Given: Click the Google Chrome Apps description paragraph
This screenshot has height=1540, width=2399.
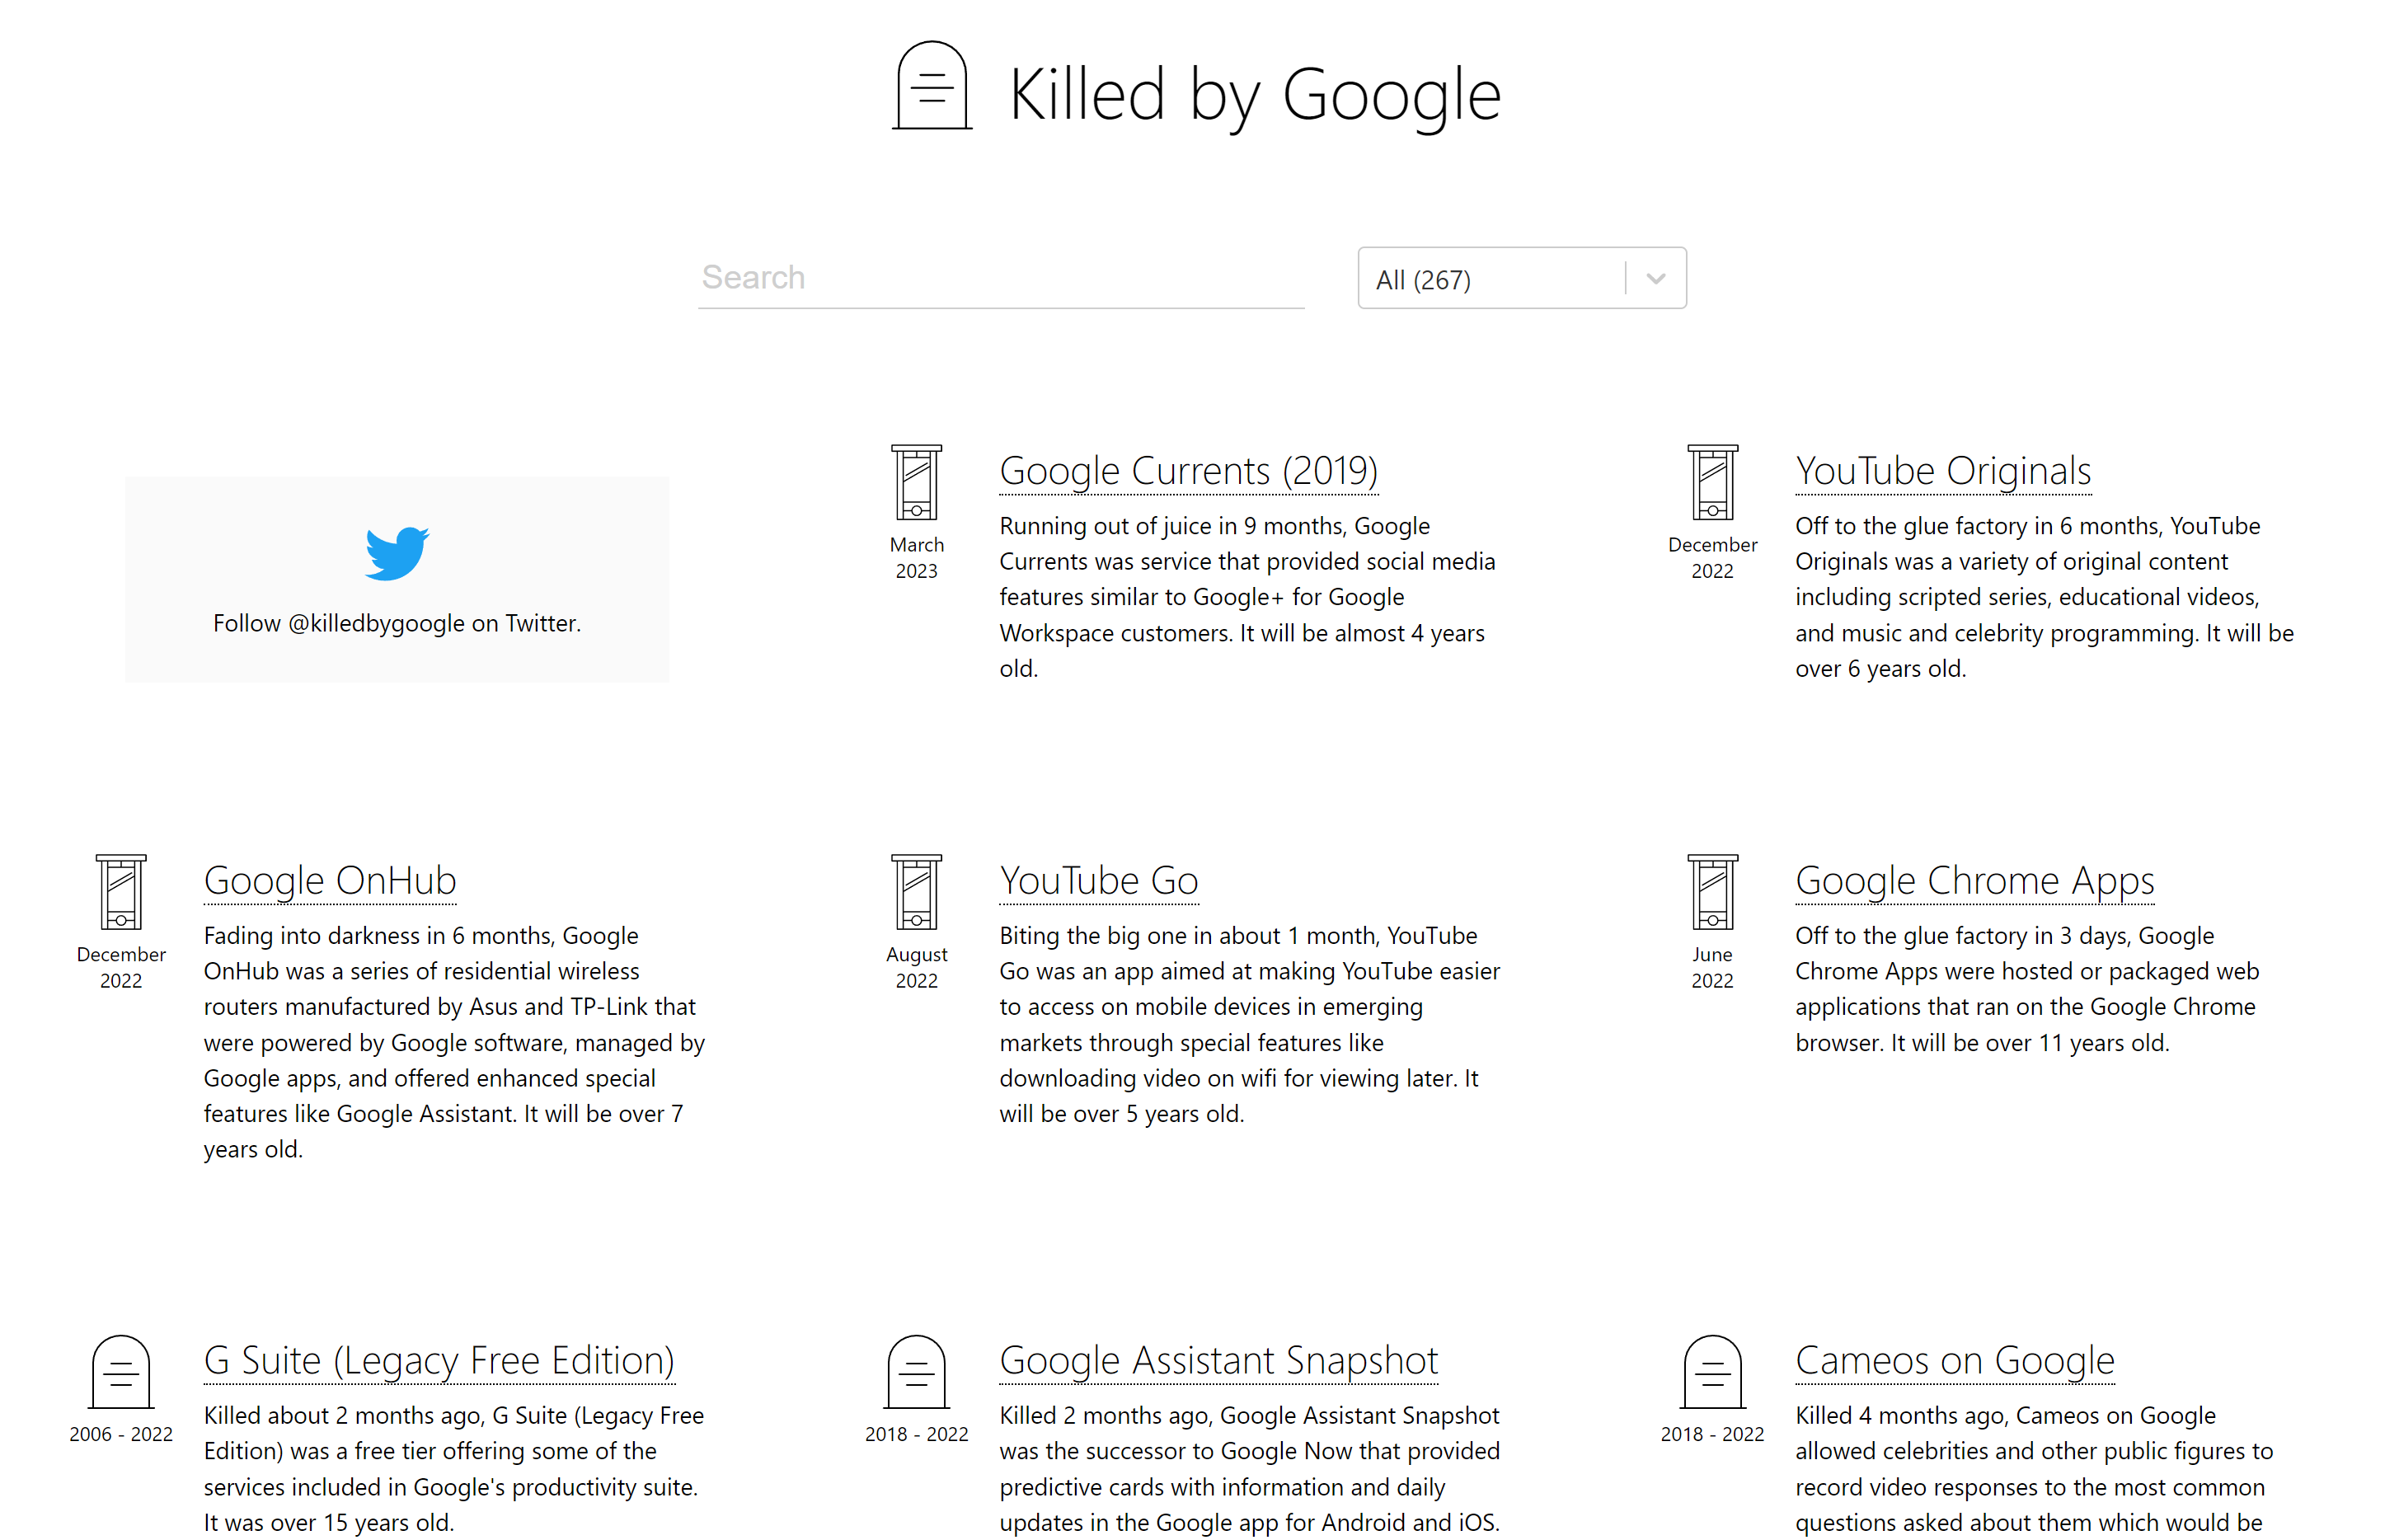Looking at the screenshot, I should pyautogui.click(x=2027, y=989).
